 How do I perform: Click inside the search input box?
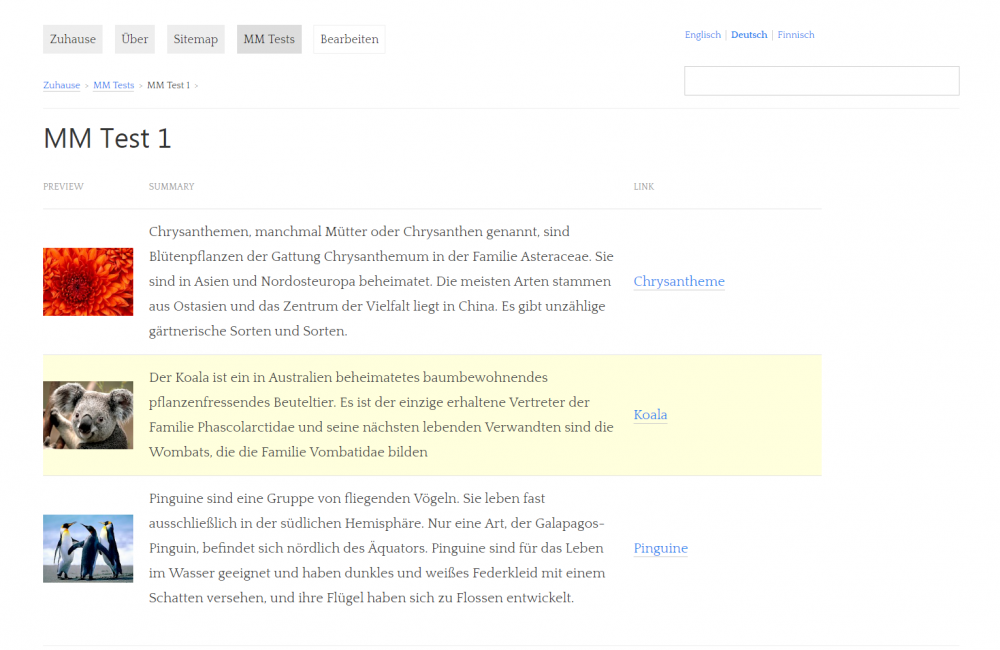820,81
